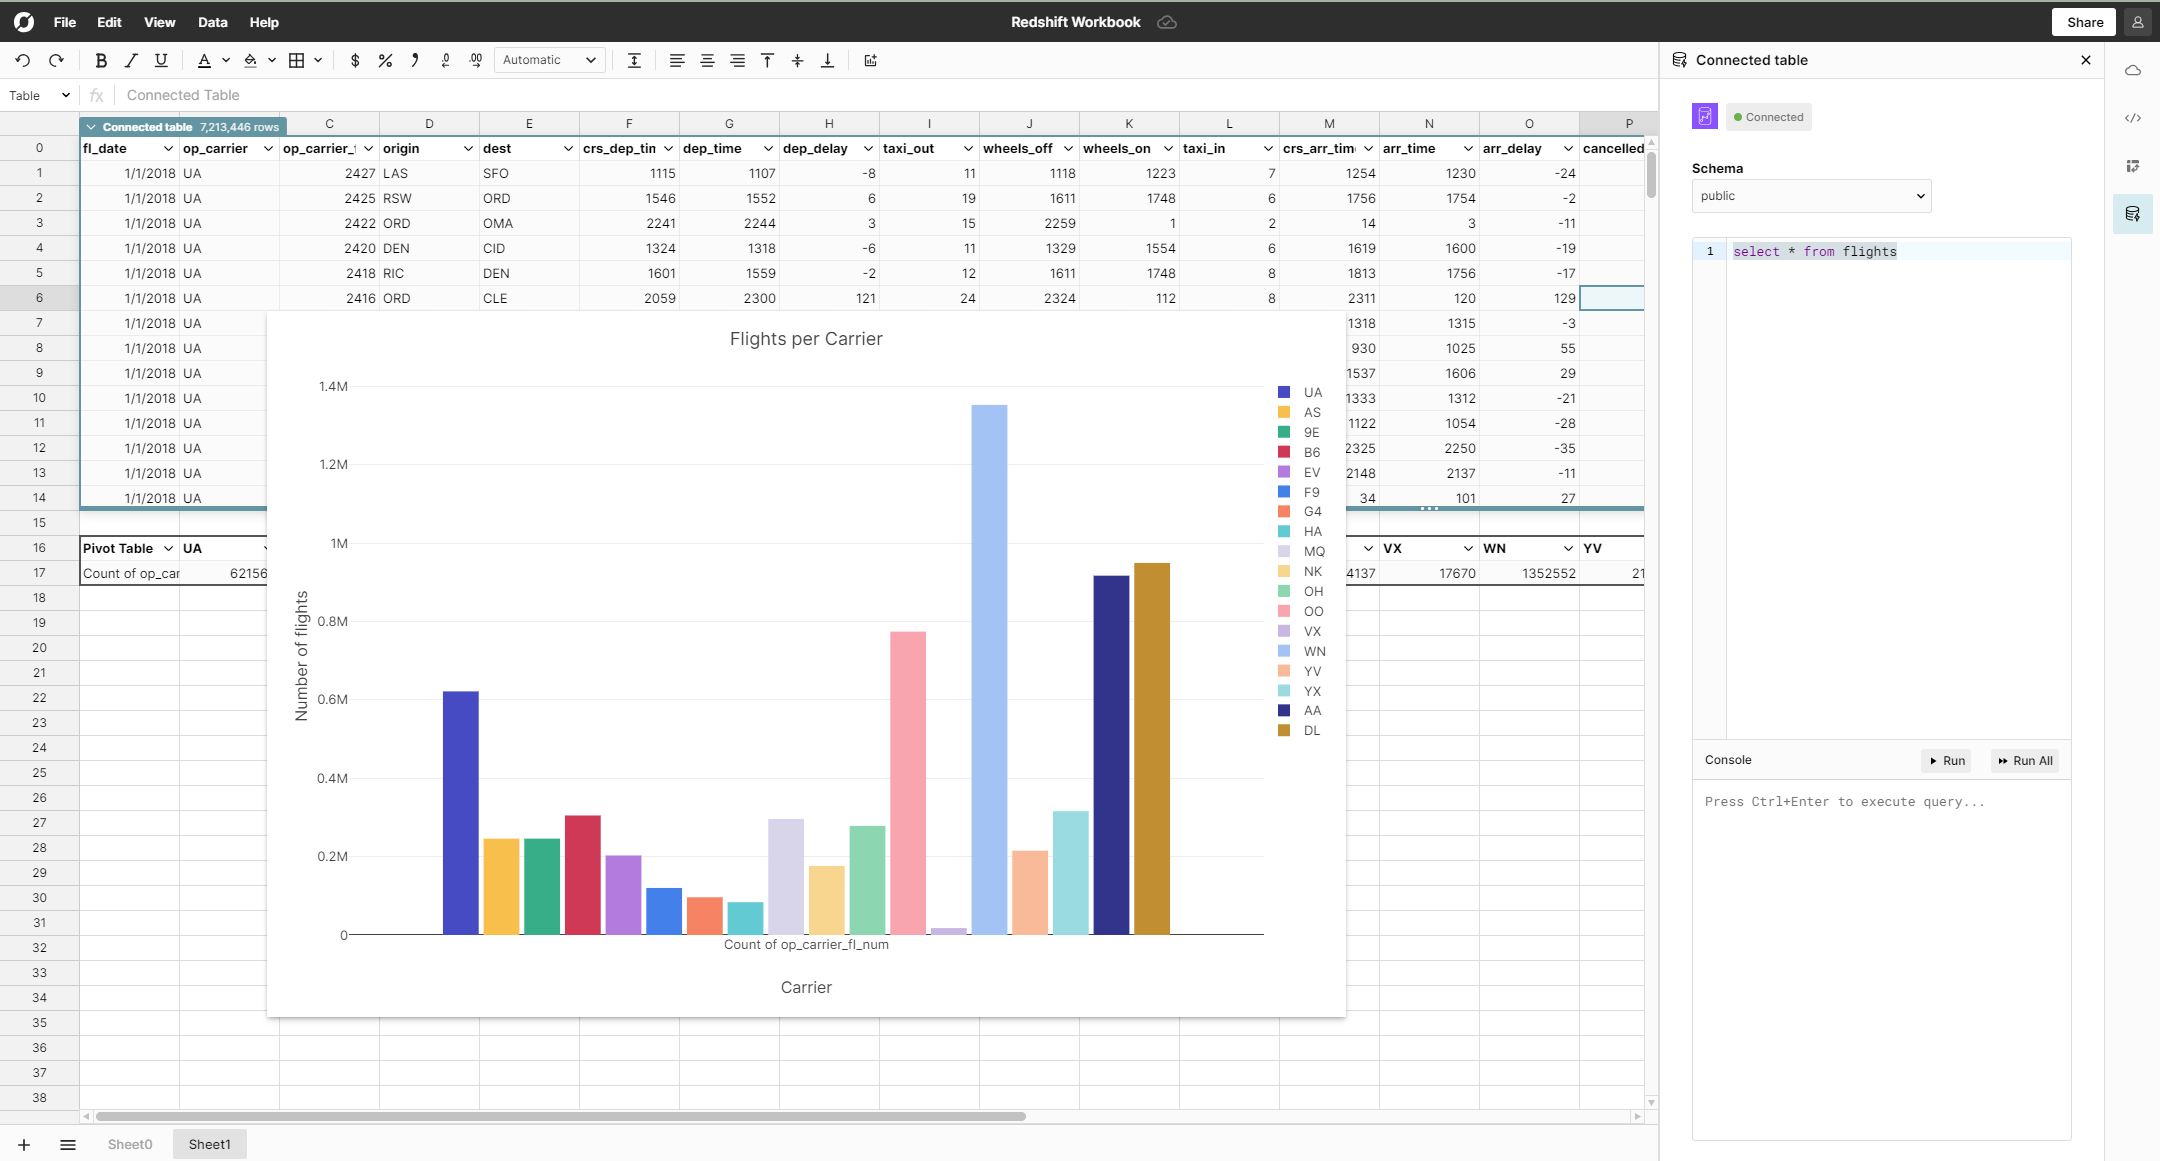The width and height of the screenshot is (2160, 1161).
Task: Open the op_carrier column filter dropdown
Action: [x=267, y=148]
